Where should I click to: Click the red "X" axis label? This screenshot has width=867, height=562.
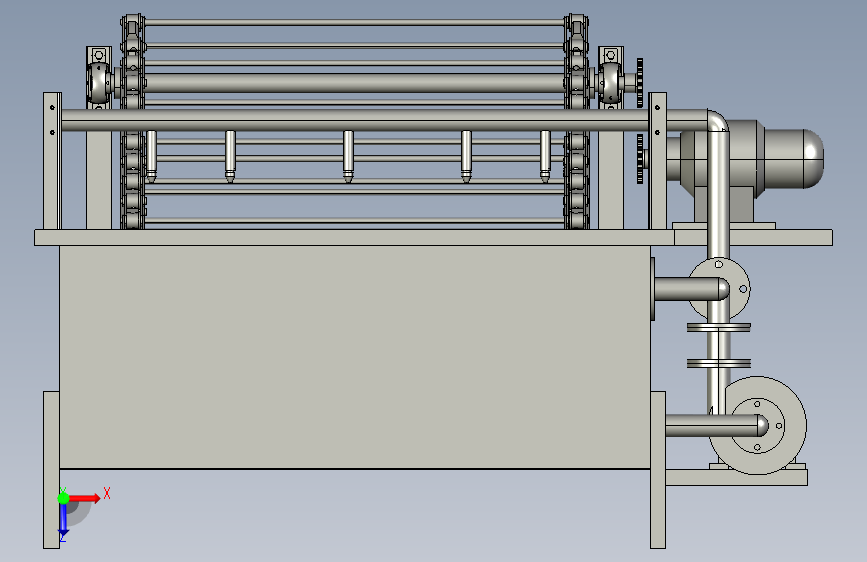pos(107,493)
